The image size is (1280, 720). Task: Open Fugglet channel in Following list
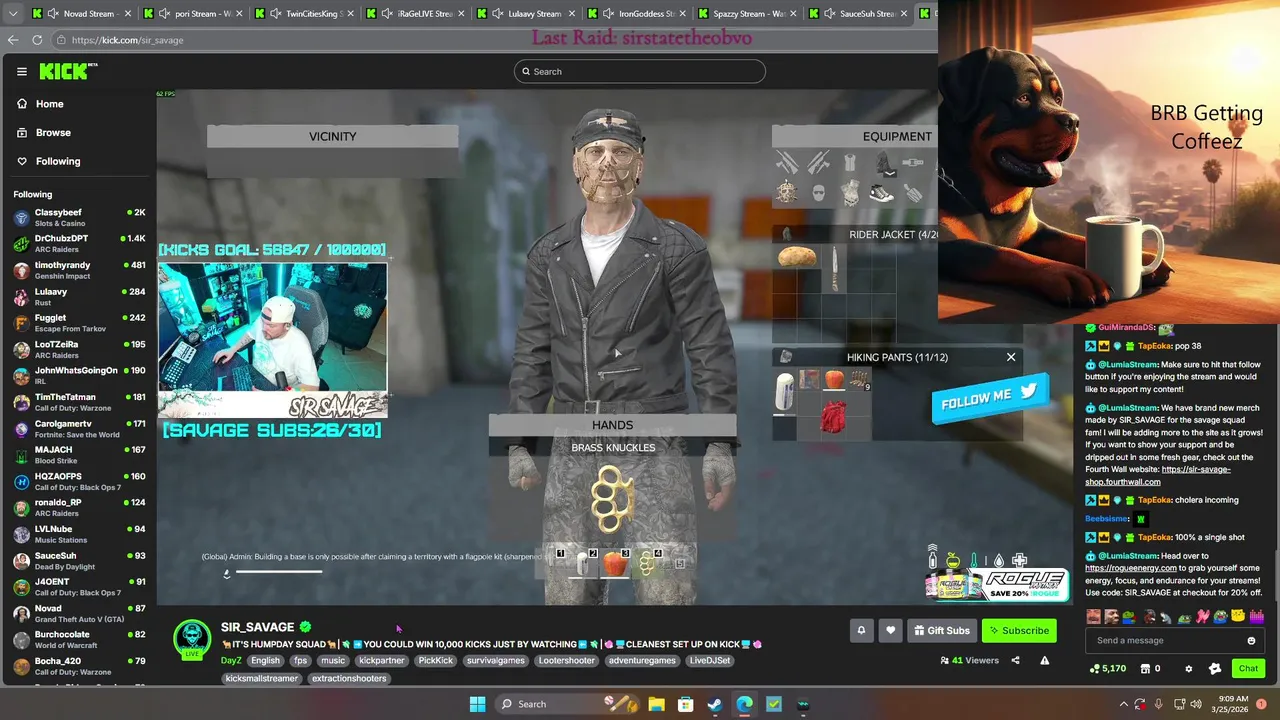coord(78,323)
